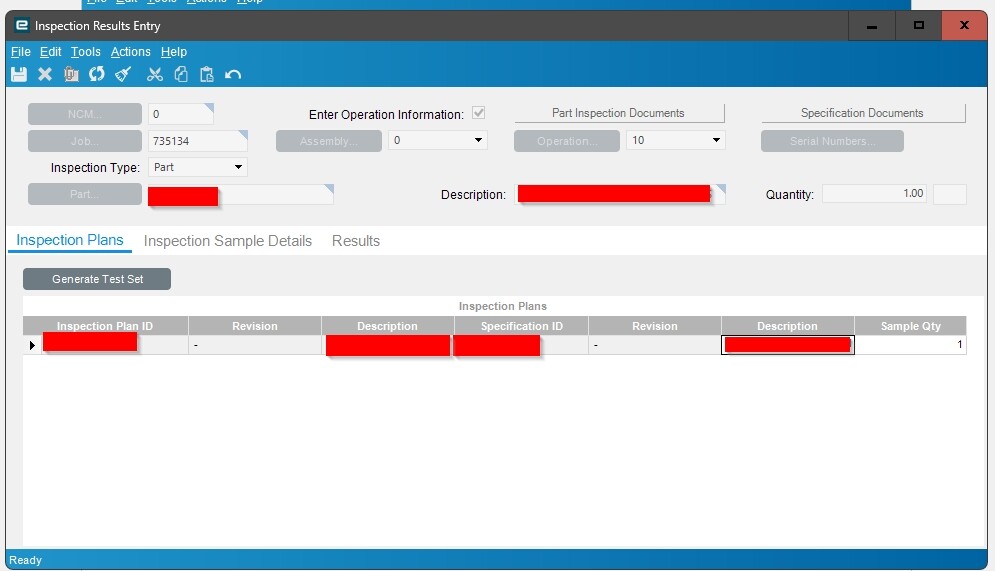995x571 pixels.
Task: Click the Refresh toolbar icon
Action: pyautogui.click(x=96, y=74)
